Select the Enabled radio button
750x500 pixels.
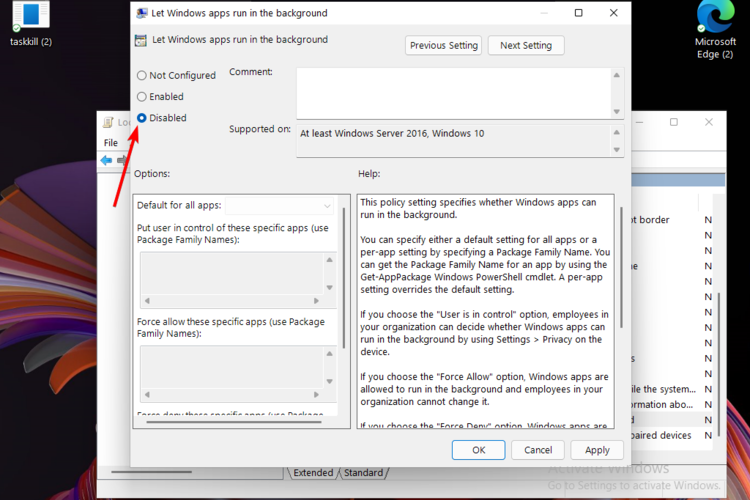pyautogui.click(x=142, y=97)
